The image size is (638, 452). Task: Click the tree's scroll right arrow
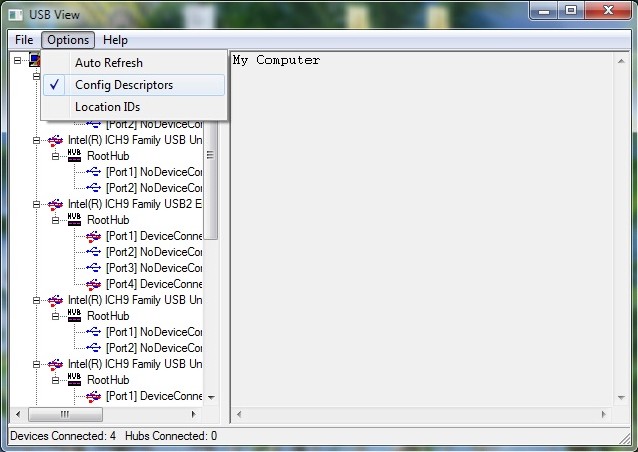[194, 415]
